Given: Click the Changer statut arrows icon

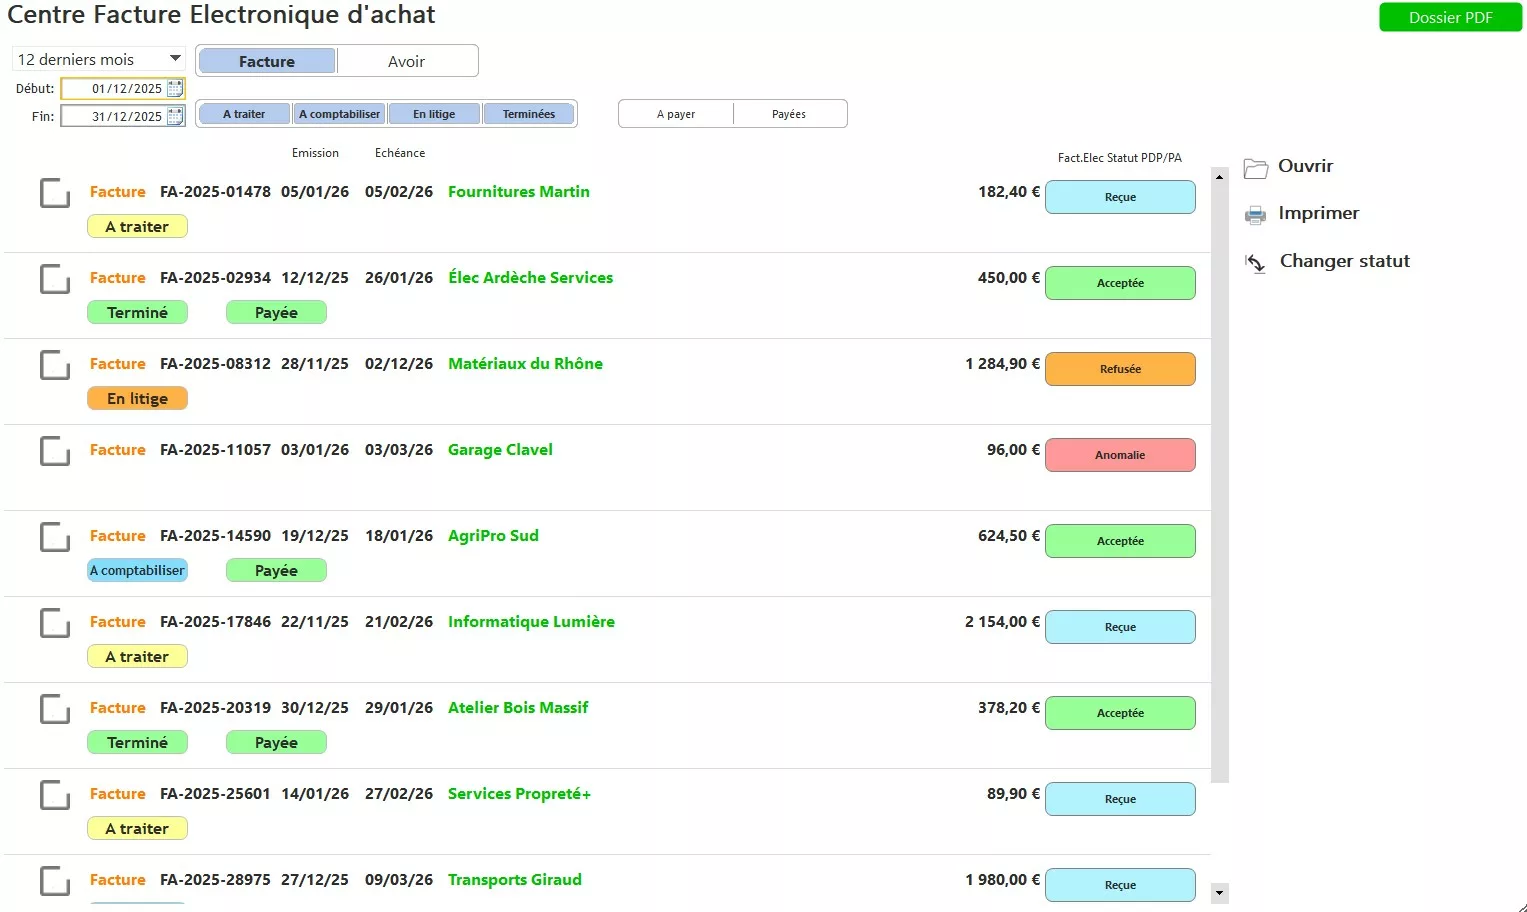Looking at the screenshot, I should 1255,263.
